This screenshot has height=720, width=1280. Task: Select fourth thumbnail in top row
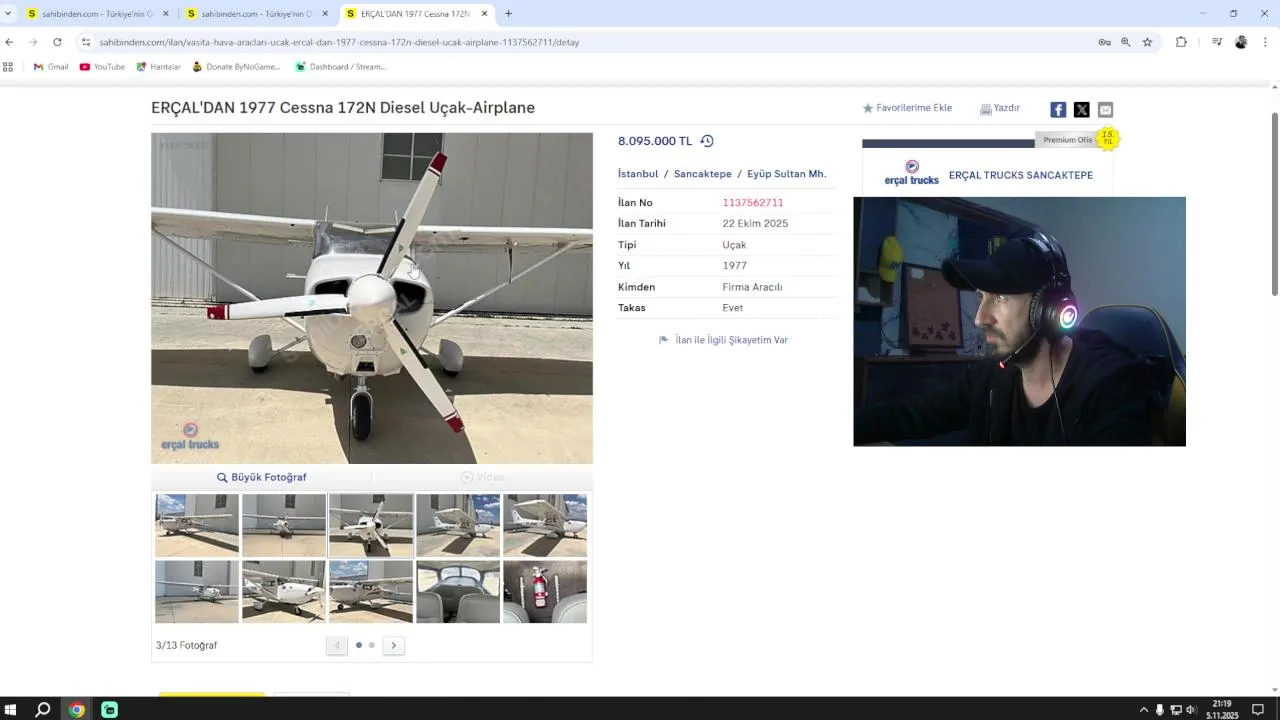click(458, 525)
